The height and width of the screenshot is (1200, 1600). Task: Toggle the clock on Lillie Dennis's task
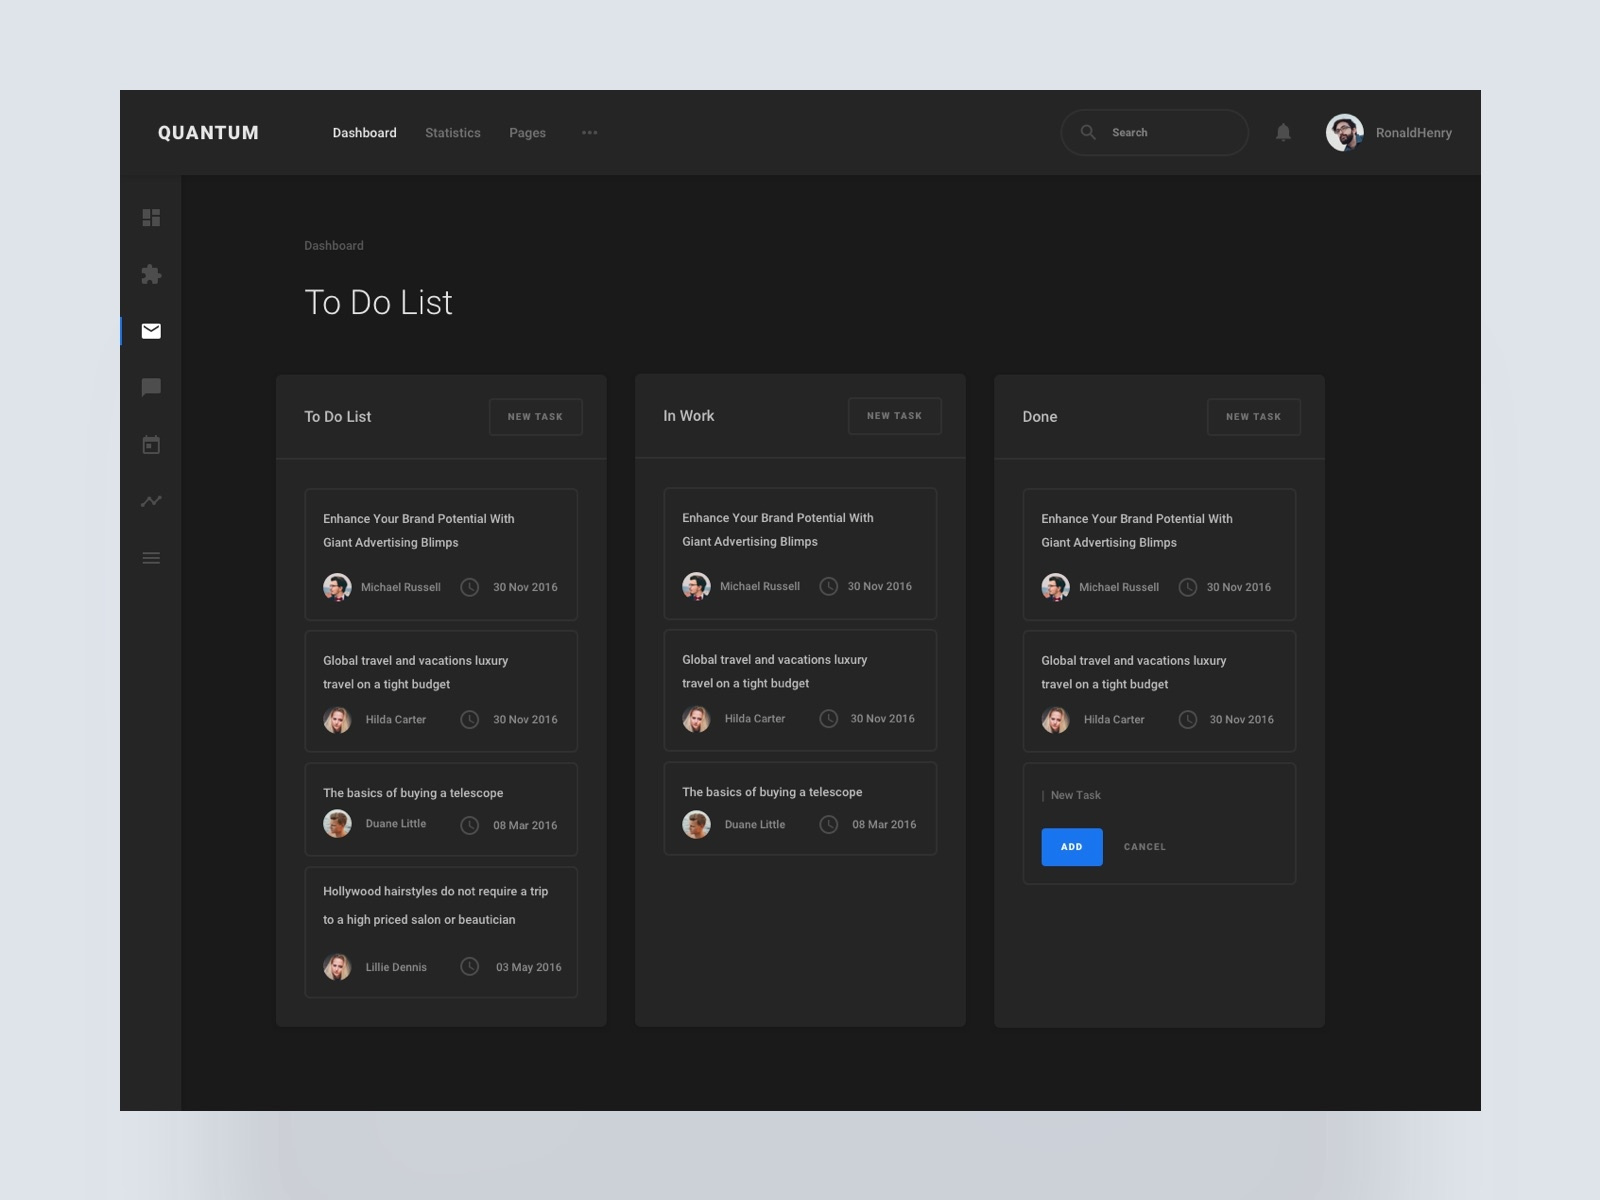click(x=470, y=967)
